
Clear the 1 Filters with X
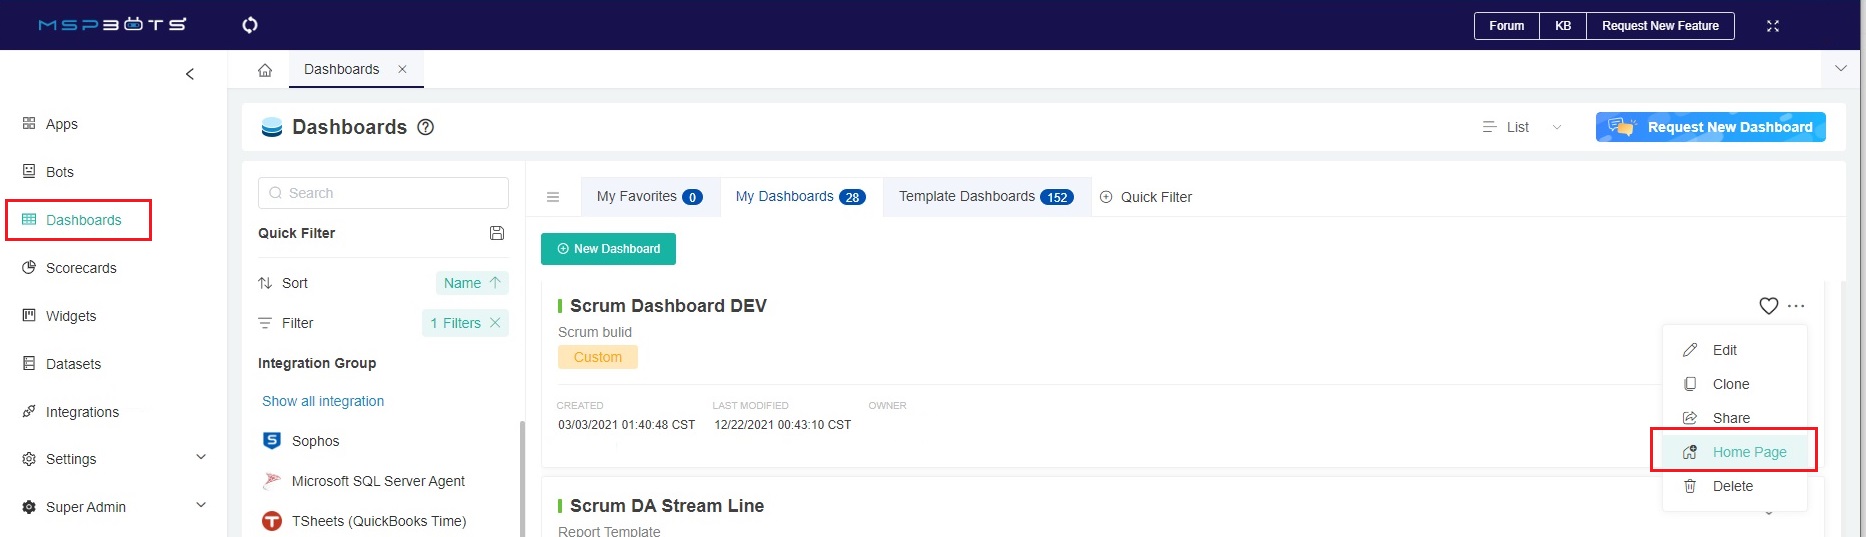coord(495,322)
